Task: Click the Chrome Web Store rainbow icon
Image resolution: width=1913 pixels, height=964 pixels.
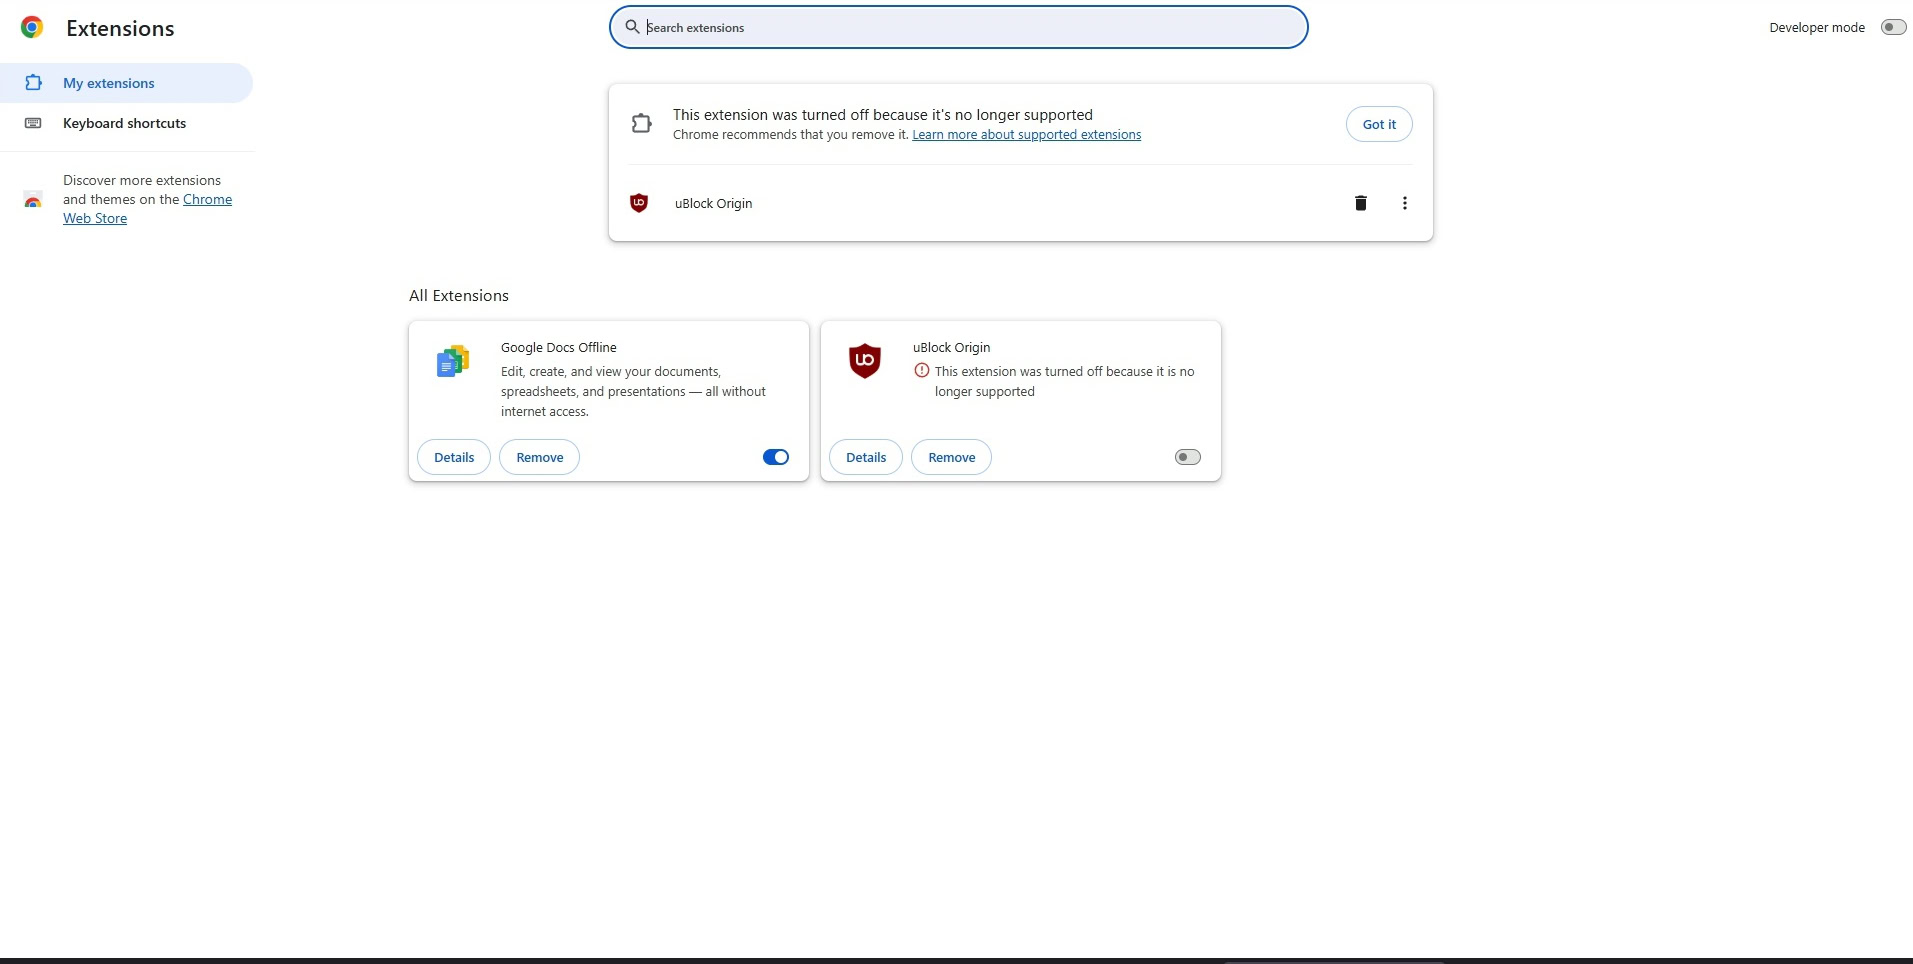Action: pyautogui.click(x=33, y=200)
